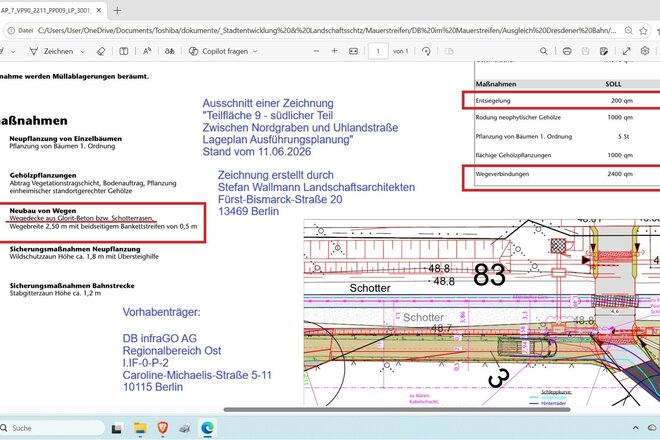Click 'Sicherungsmaßnahmen Neupflanzung' heading

coord(75,249)
